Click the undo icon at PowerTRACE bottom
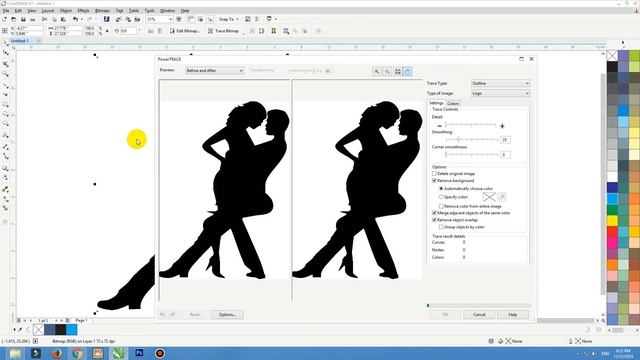This screenshot has height=360, width=640. click(163, 315)
